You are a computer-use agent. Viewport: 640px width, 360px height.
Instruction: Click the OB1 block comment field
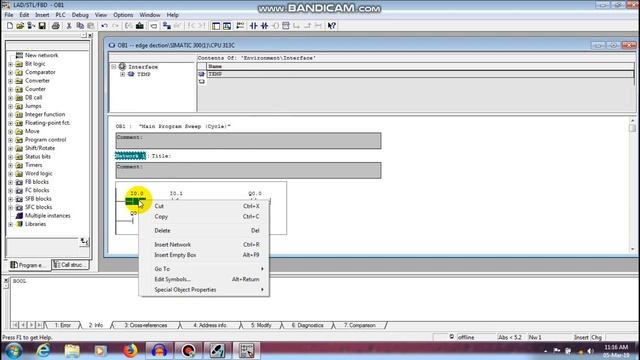[x=248, y=141]
